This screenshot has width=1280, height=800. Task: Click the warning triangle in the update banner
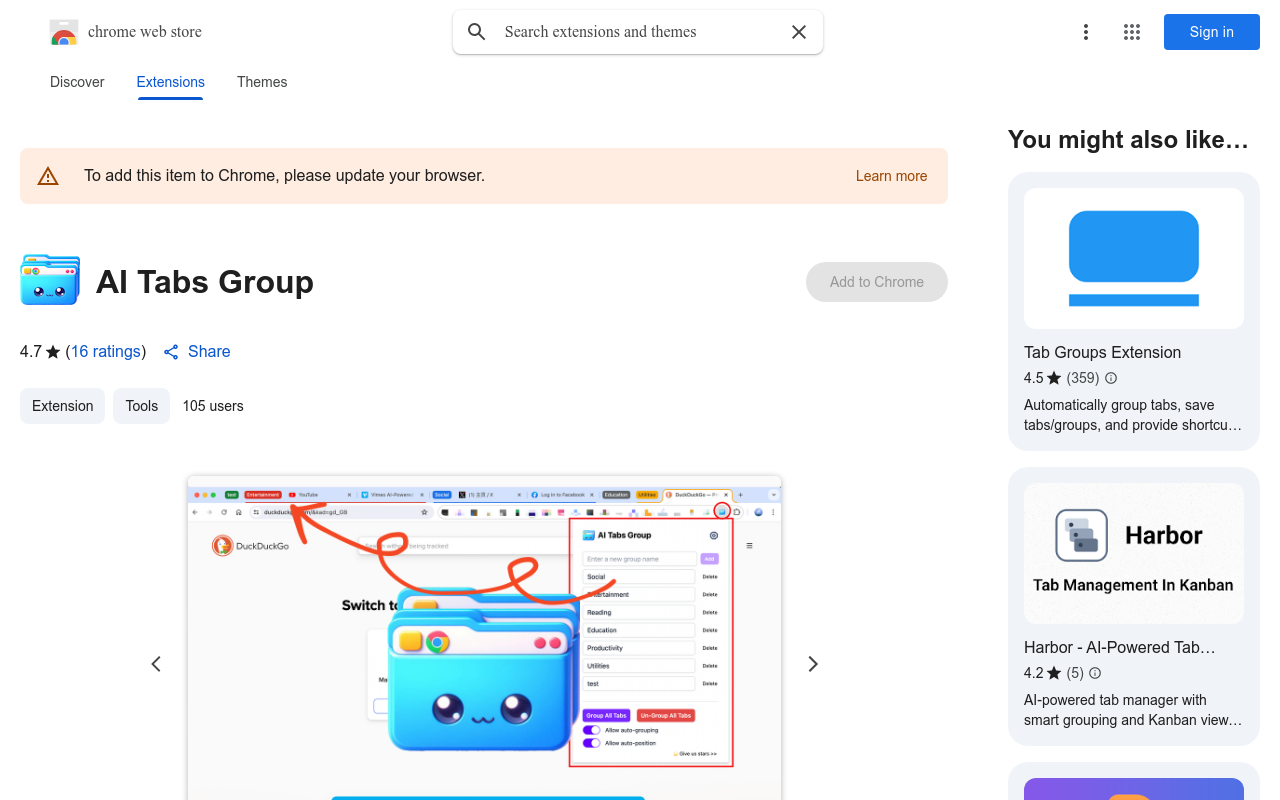(x=47, y=175)
